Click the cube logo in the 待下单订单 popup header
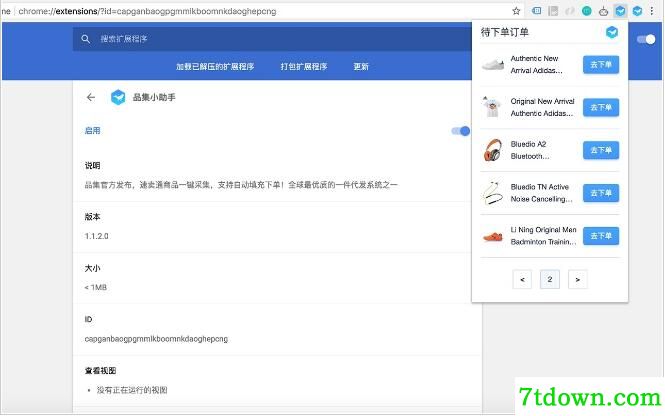Screen dimensions: 665x416 (612, 32)
